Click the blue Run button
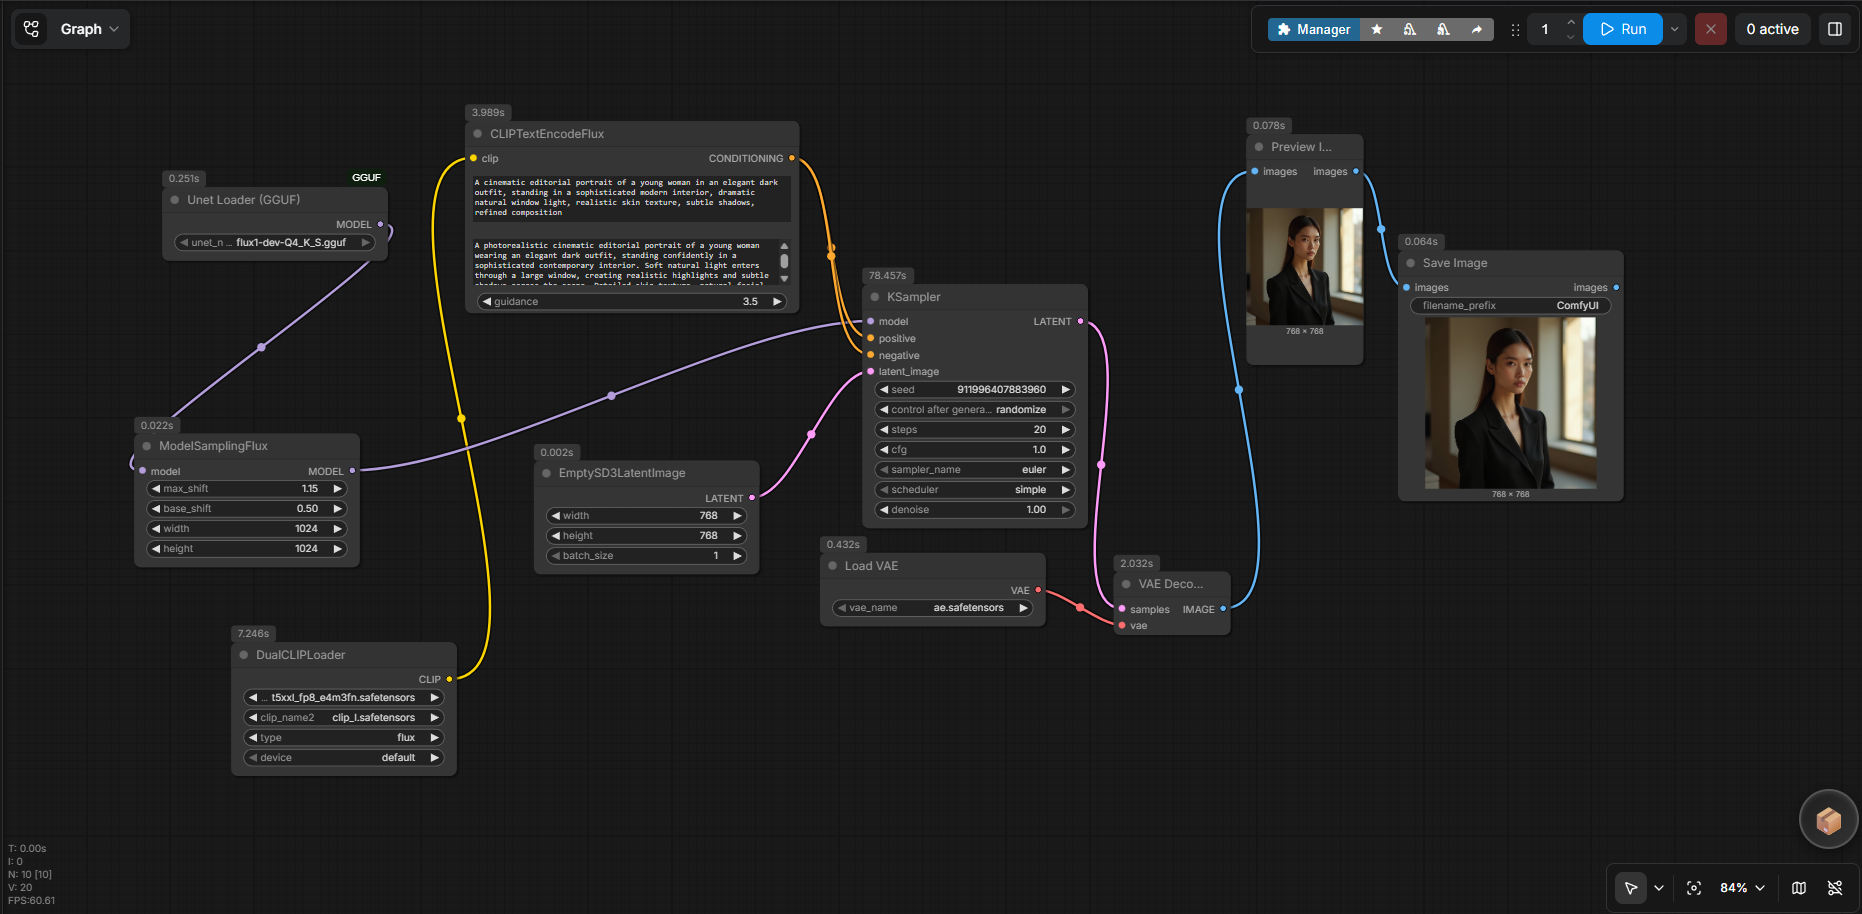1862x914 pixels. coord(1623,29)
